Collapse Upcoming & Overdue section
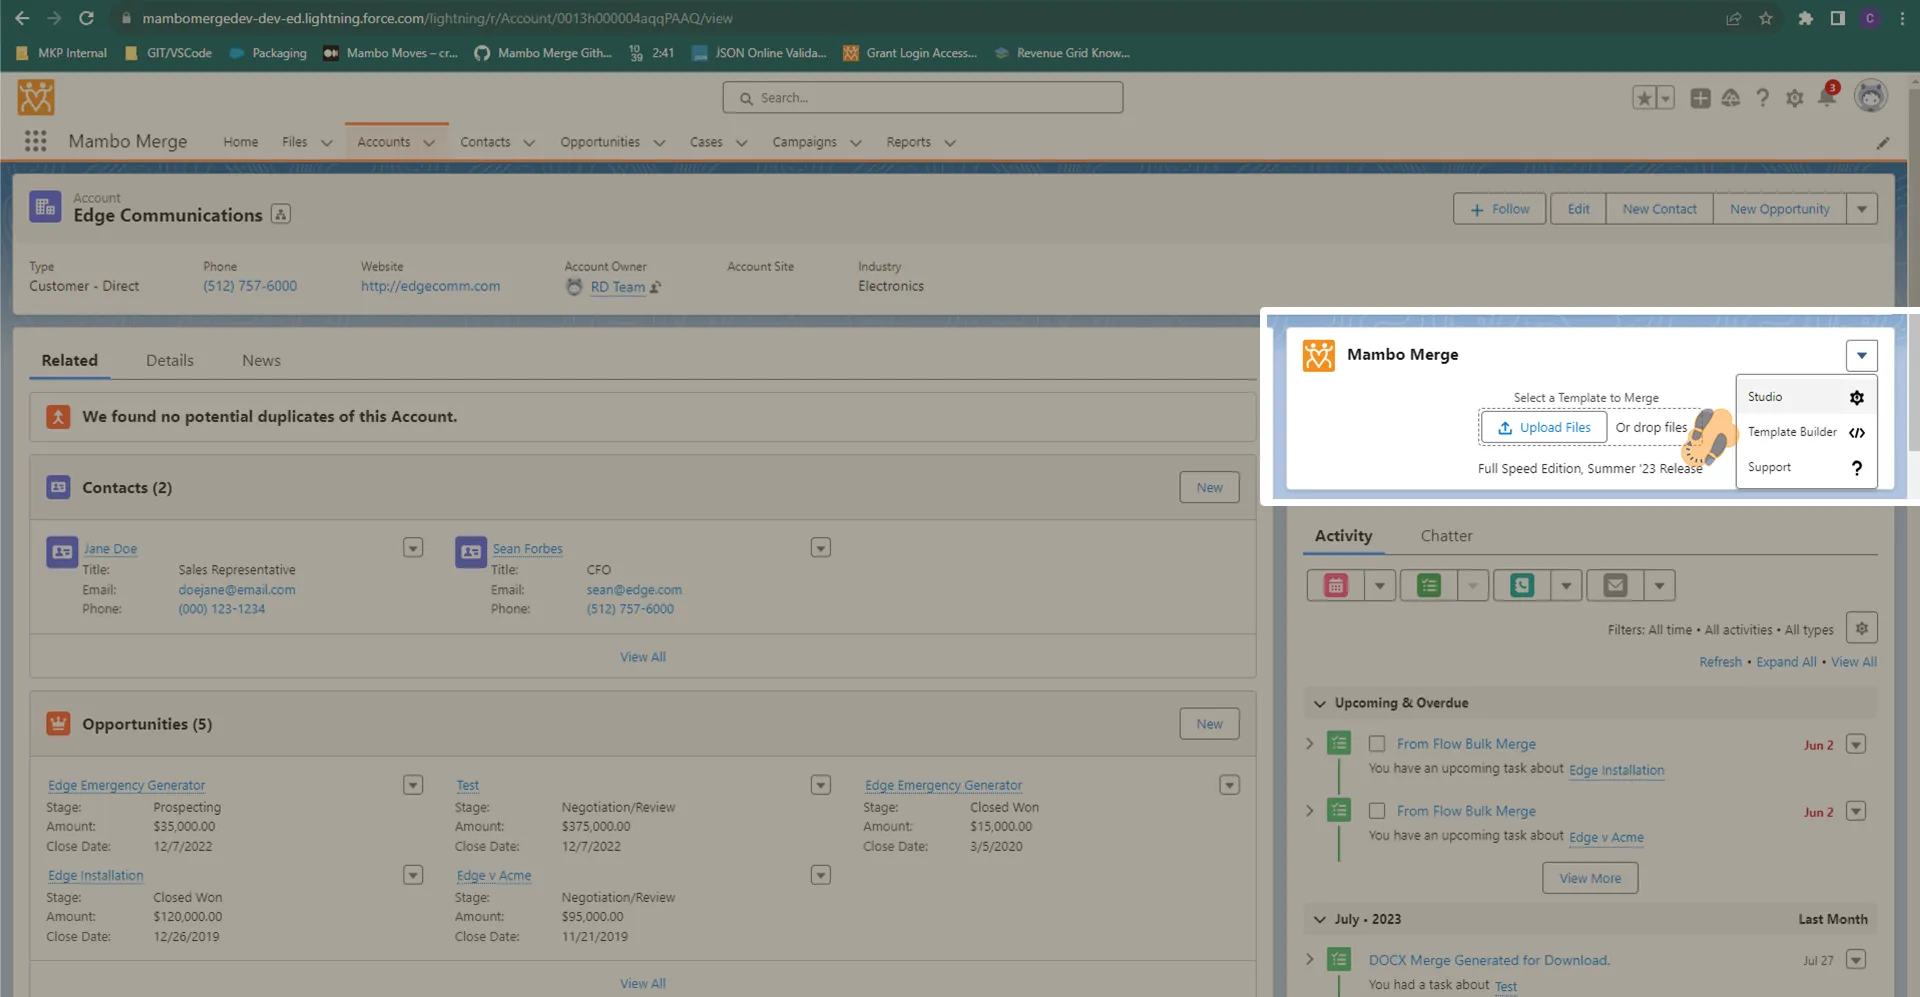This screenshot has height=997, width=1920. point(1319,704)
